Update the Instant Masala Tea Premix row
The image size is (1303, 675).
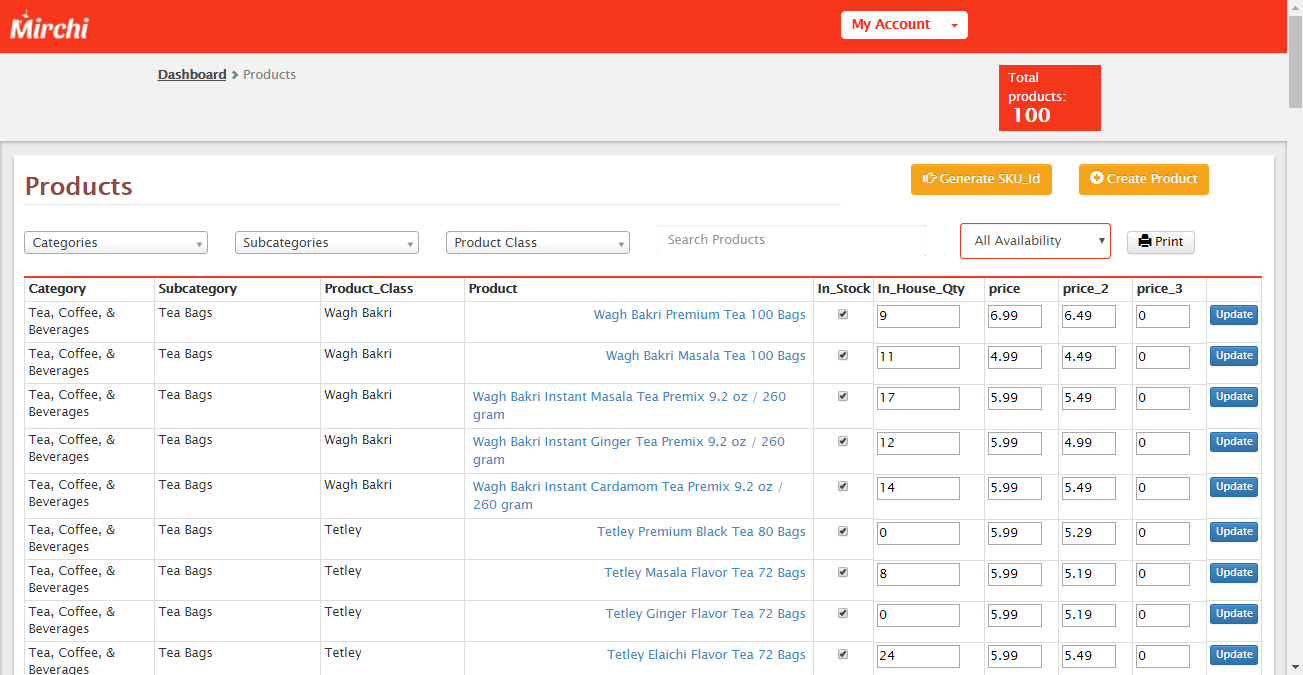point(1234,397)
